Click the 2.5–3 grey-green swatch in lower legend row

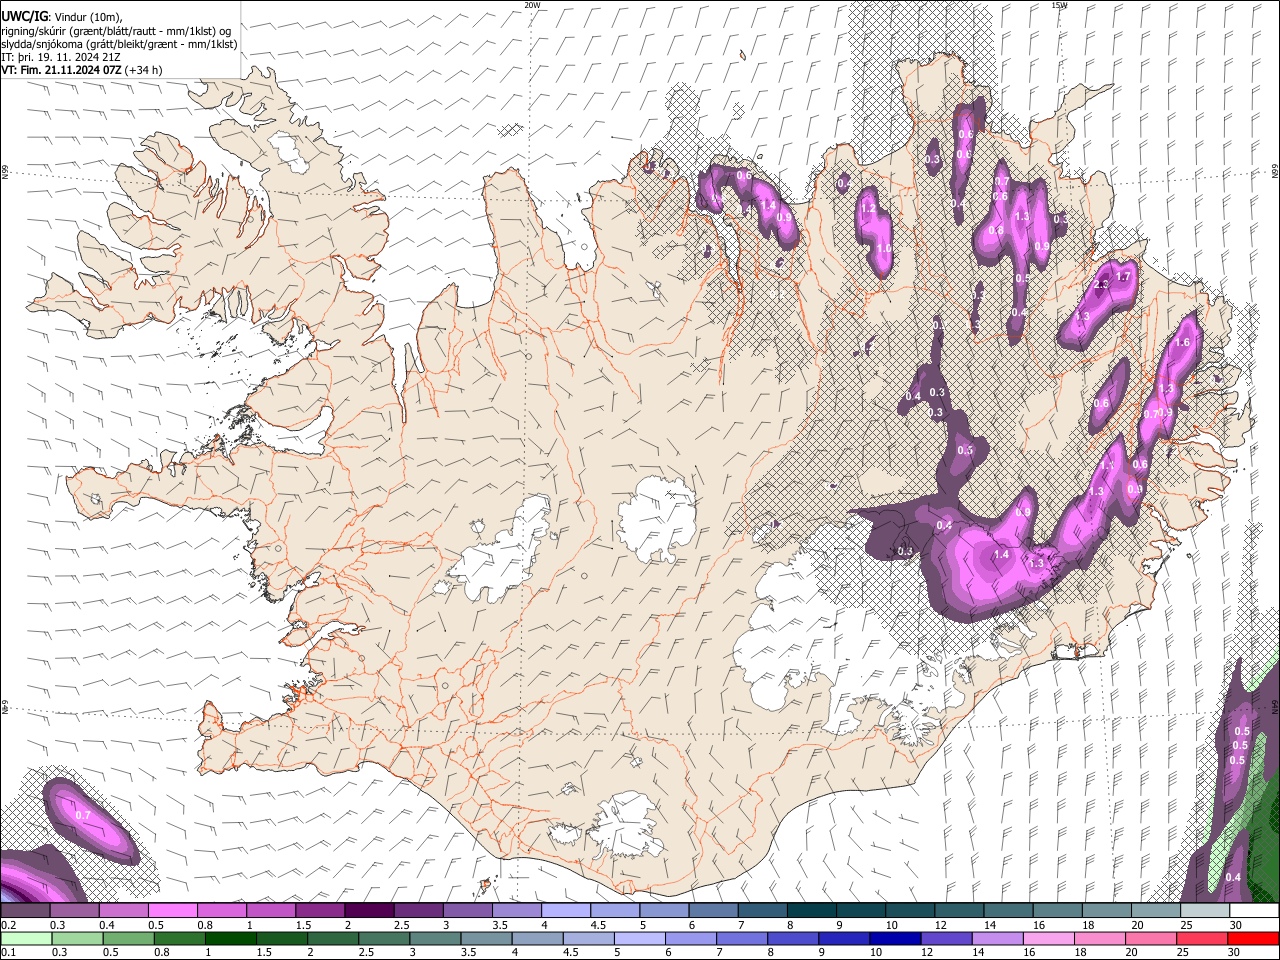(383, 938)
